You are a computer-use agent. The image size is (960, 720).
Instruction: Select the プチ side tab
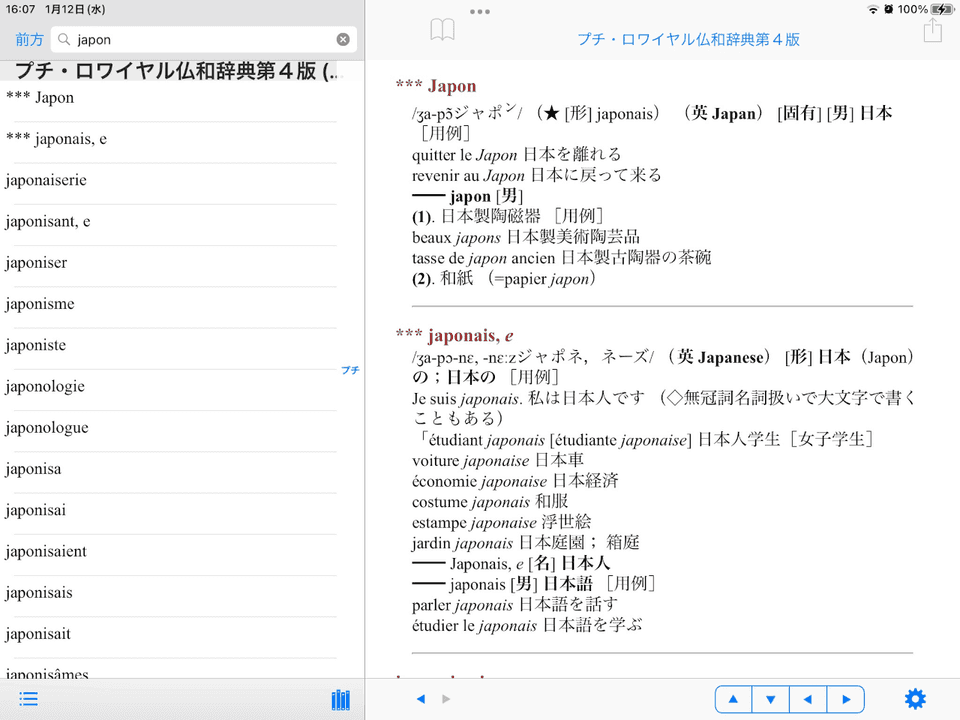pyautogui.click(x=350, y=370)
